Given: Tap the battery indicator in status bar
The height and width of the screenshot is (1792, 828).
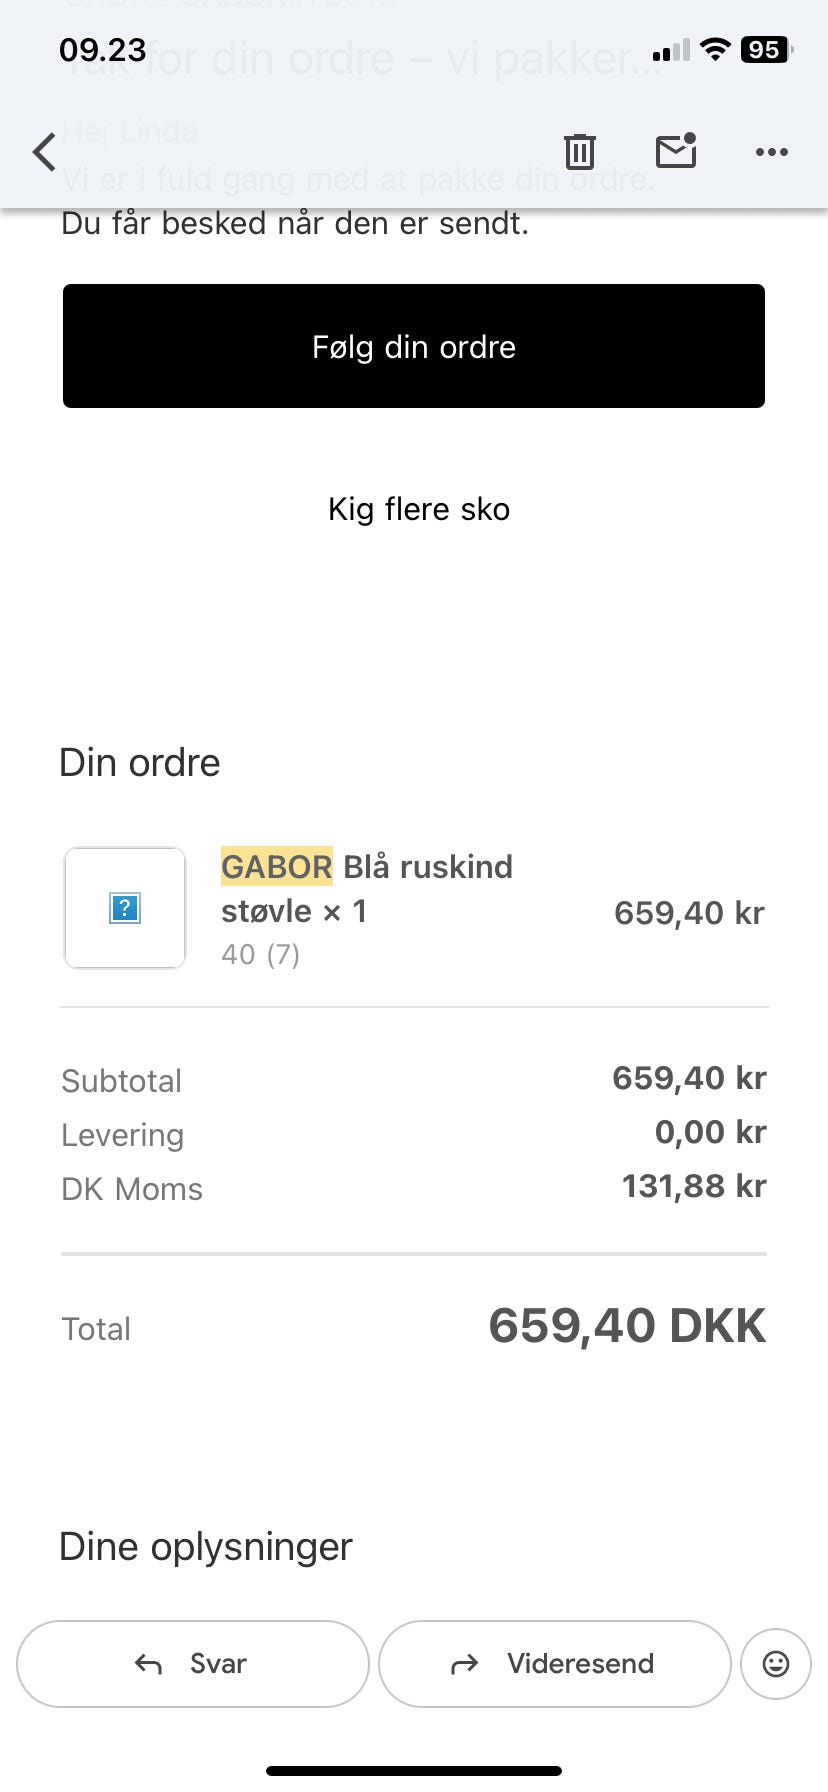Looking at the screenshot, I should pos(766,50).
